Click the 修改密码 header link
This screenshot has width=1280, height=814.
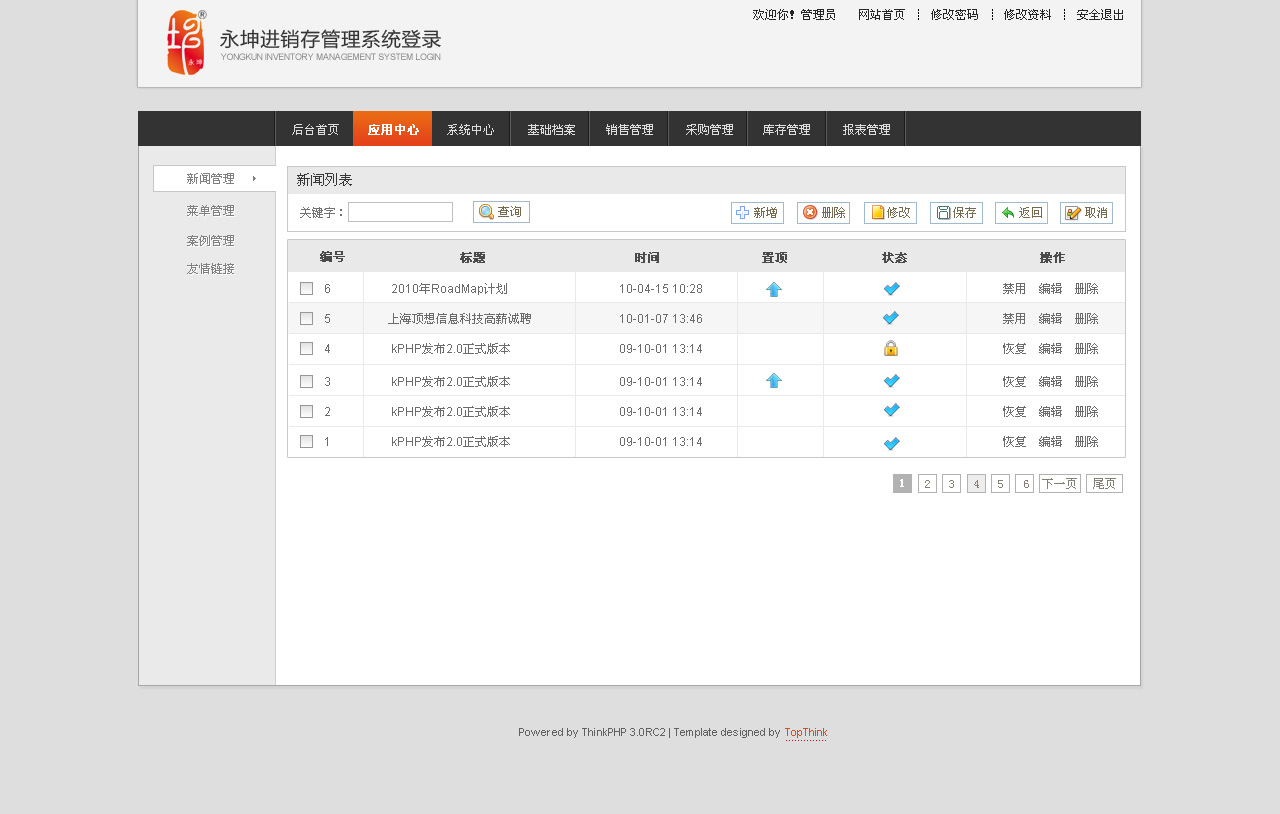954,15
